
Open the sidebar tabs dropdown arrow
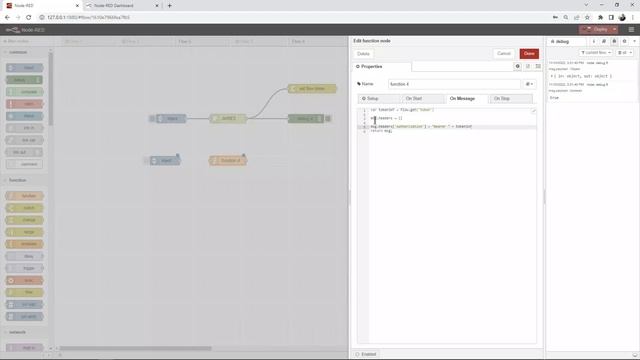[634, 41]
